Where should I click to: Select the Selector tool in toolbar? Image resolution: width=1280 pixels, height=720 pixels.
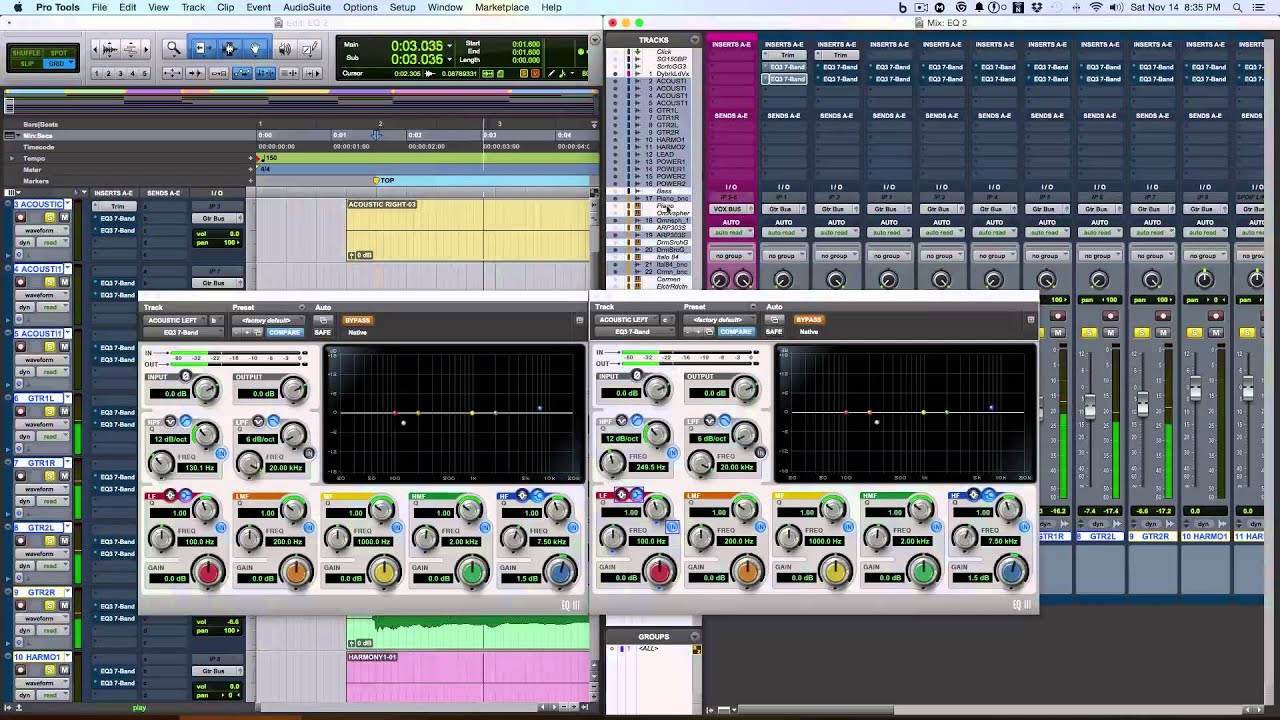point(228,48)
